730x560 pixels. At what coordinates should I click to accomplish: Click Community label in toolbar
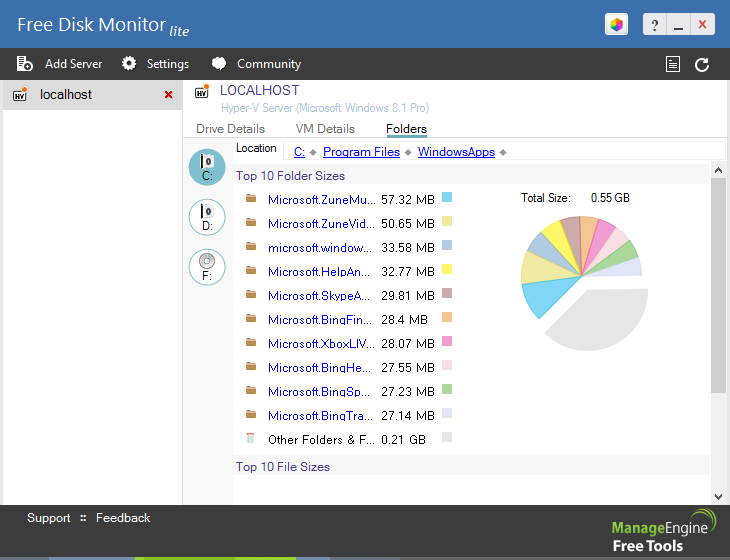click(x=269, y=64)
